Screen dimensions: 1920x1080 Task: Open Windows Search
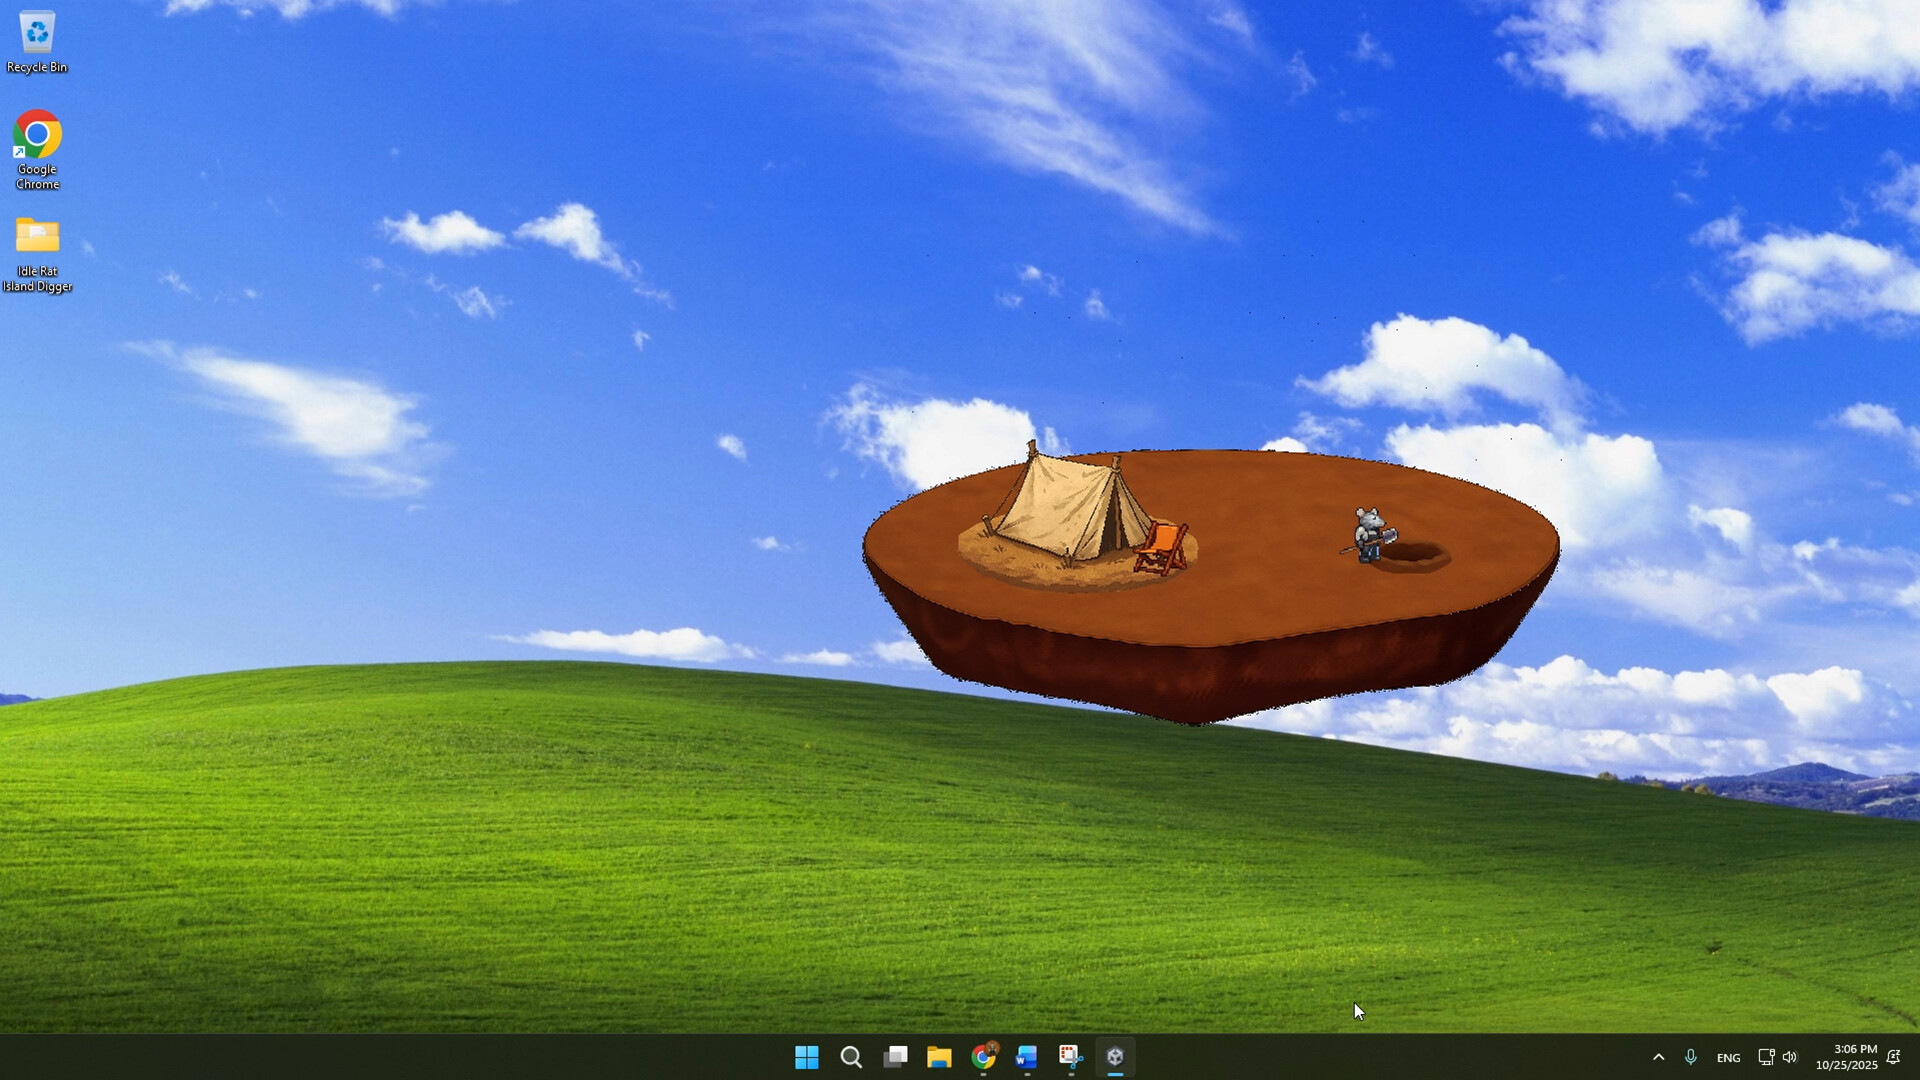[851, 1057]
